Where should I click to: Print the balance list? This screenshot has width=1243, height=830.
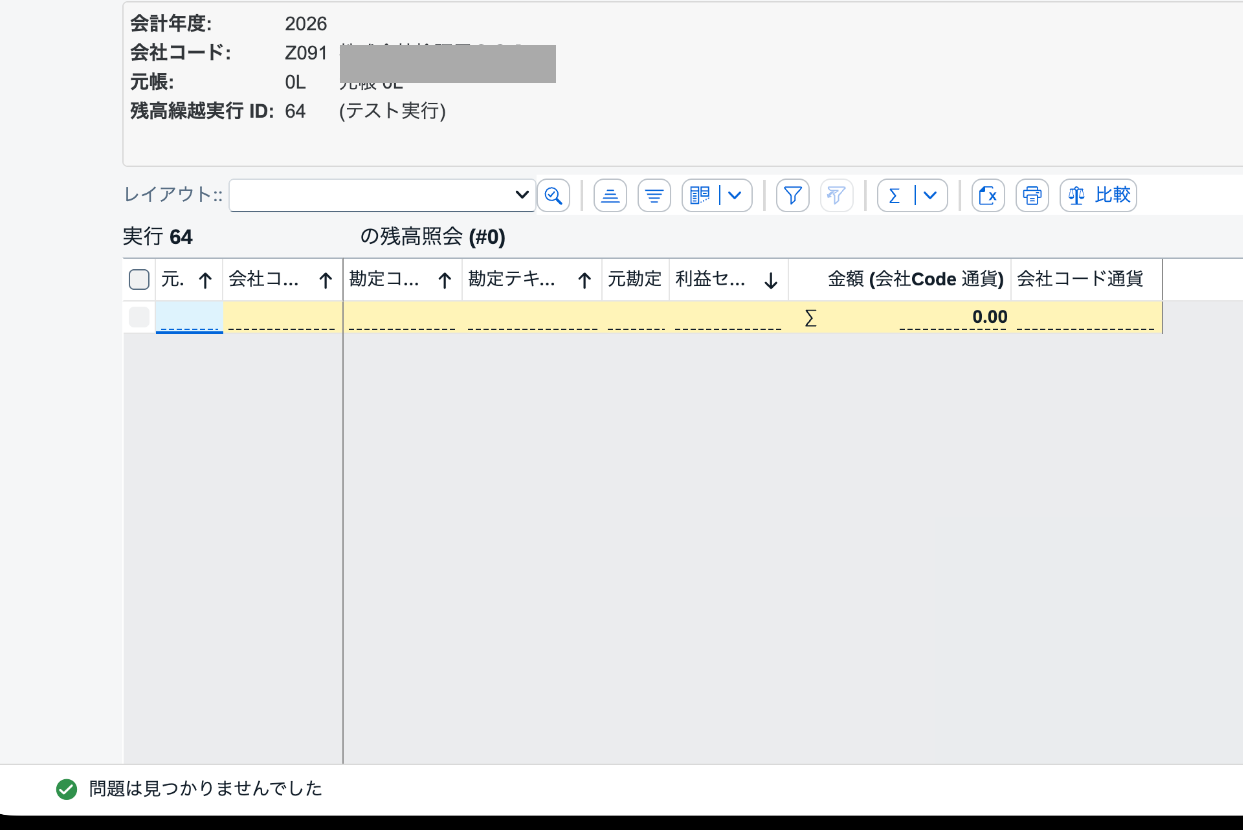(x=1032, y=195)
